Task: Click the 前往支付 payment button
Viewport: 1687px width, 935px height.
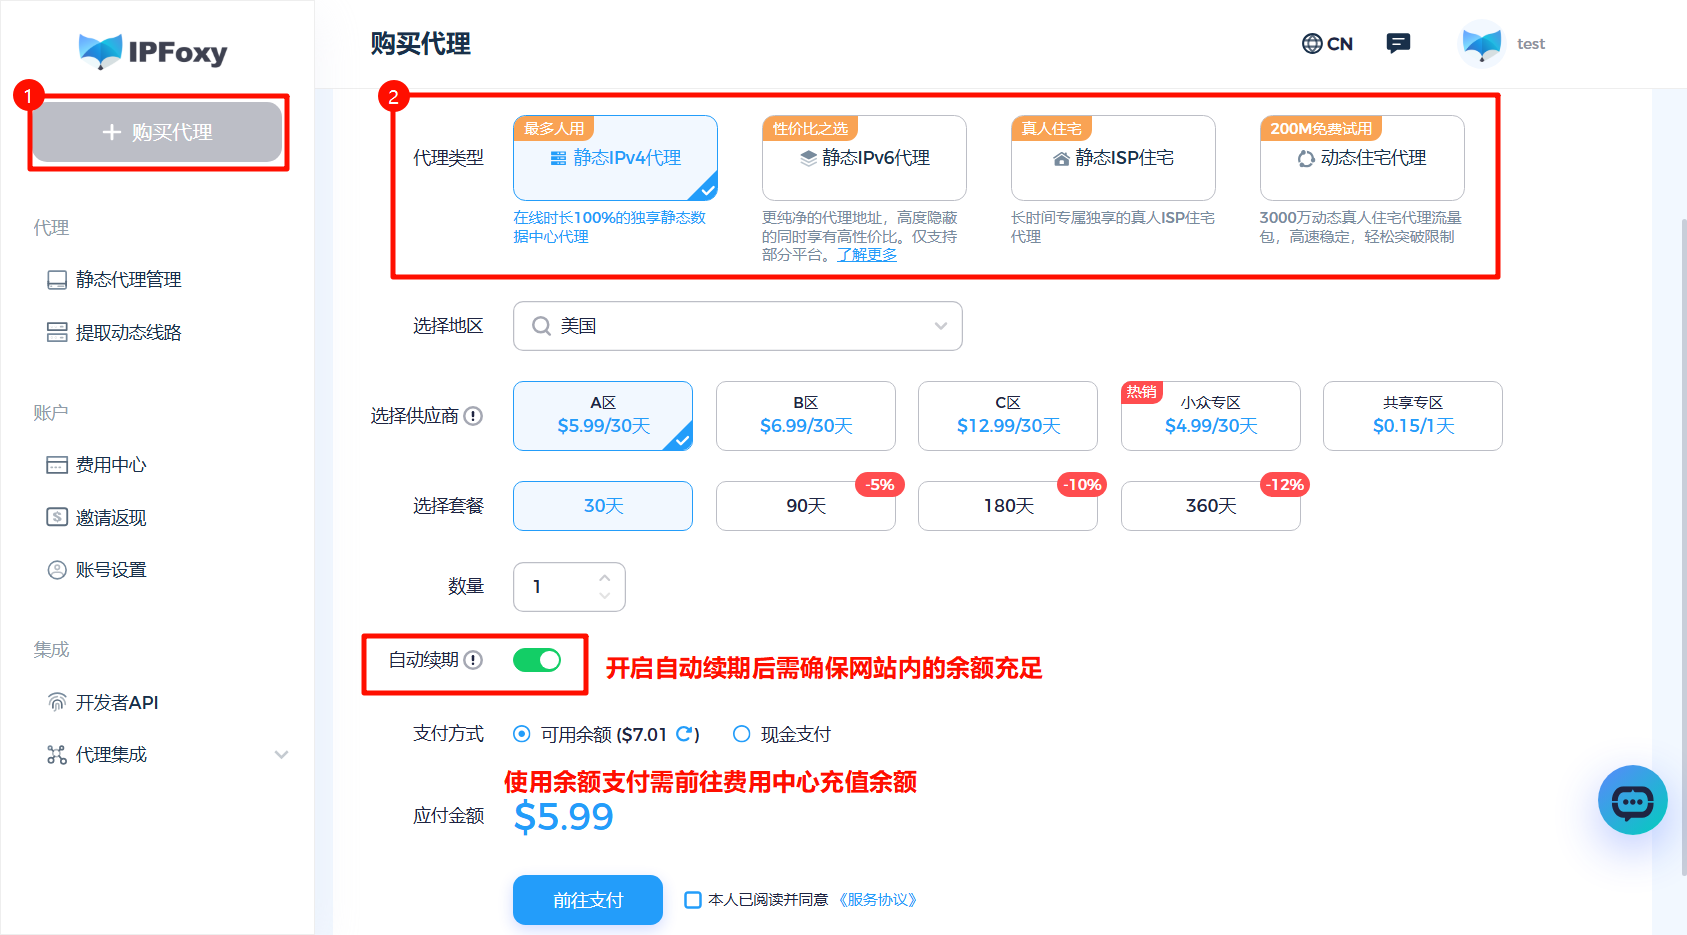Action: 587,900
